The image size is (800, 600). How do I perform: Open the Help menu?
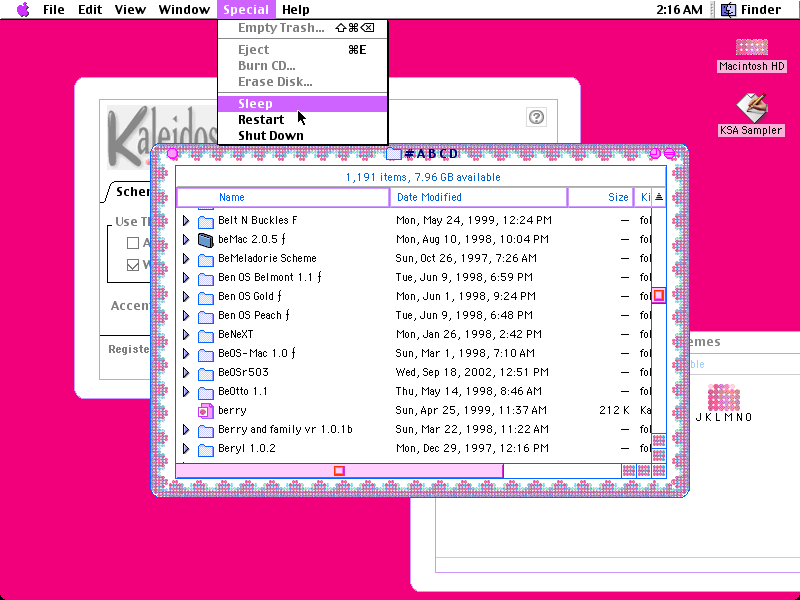point(296,10)
